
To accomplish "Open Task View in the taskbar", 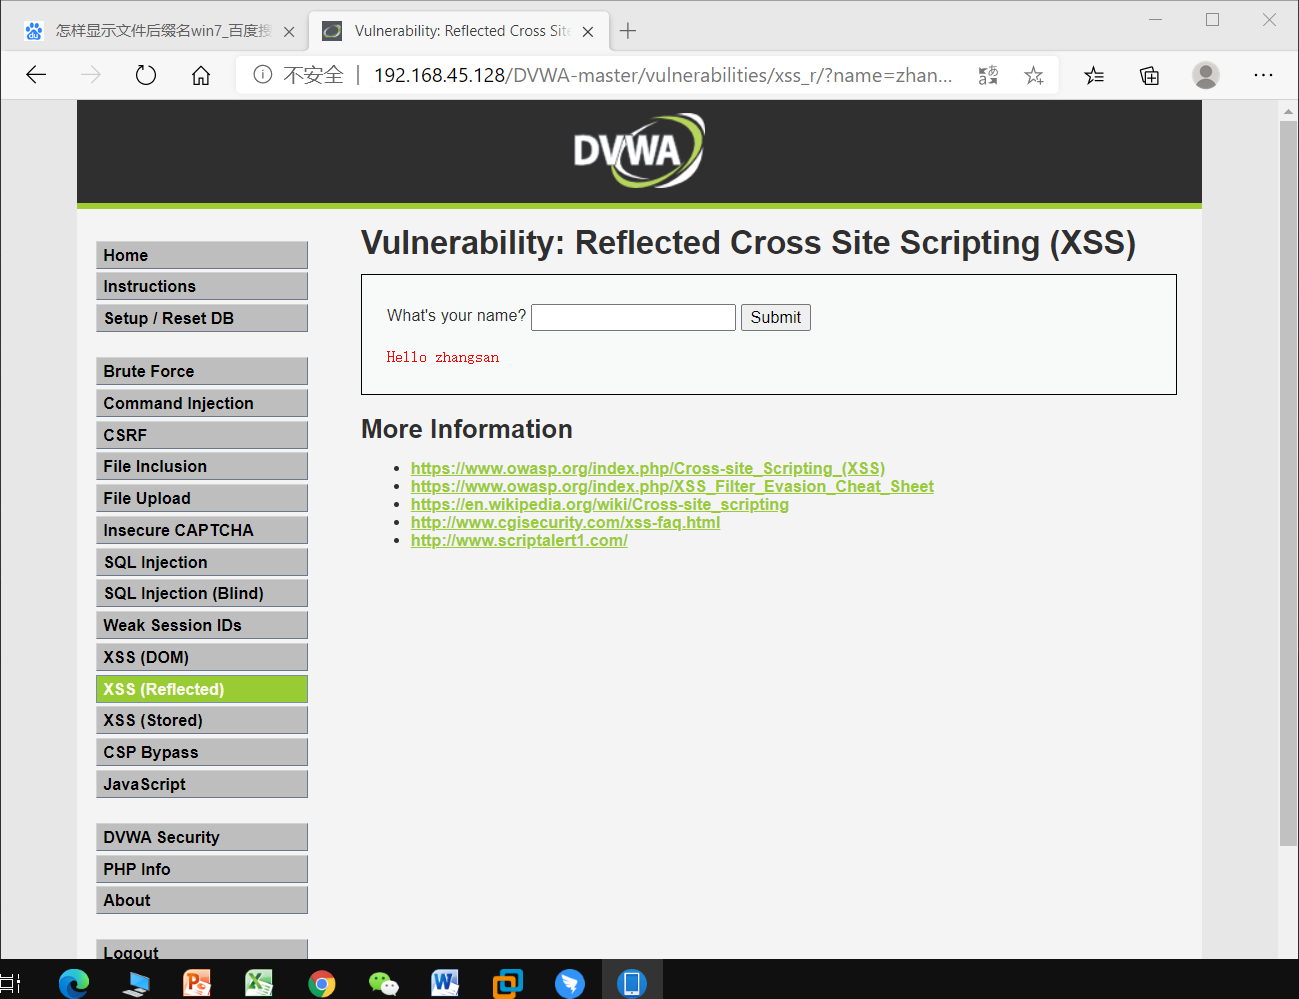I will coord(11,983).
